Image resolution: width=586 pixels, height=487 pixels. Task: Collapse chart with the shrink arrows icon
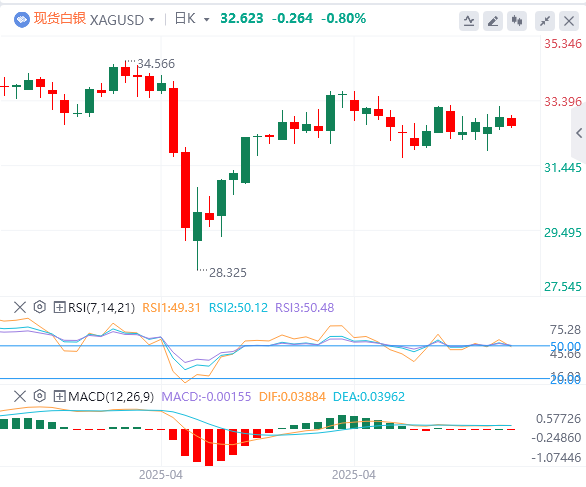545,21
